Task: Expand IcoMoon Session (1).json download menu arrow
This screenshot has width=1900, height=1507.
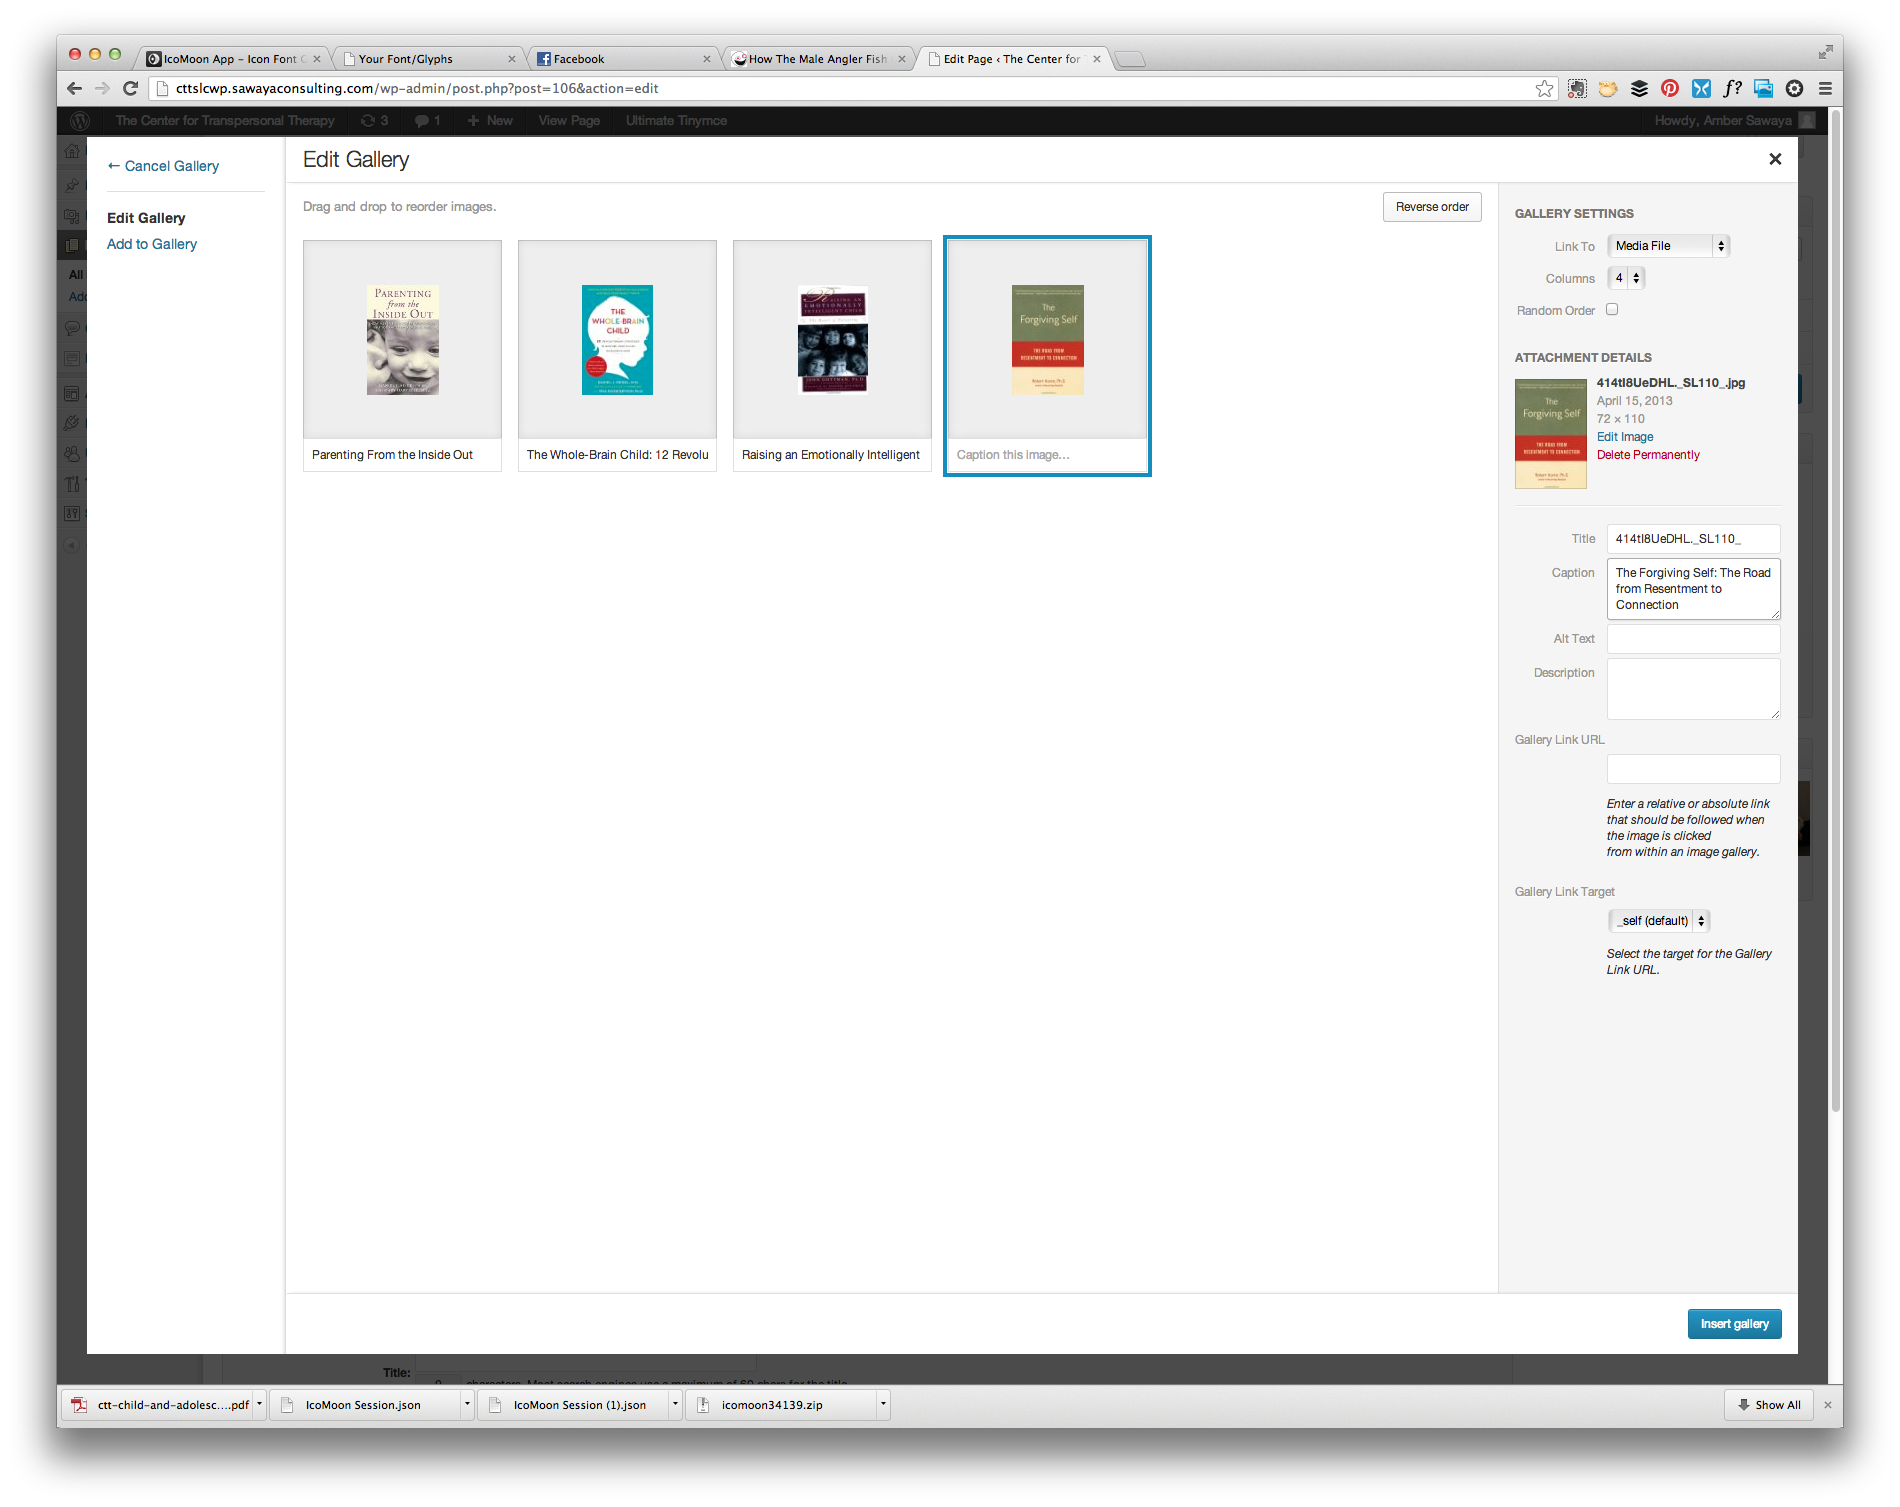Action: tap(675, 1405)
